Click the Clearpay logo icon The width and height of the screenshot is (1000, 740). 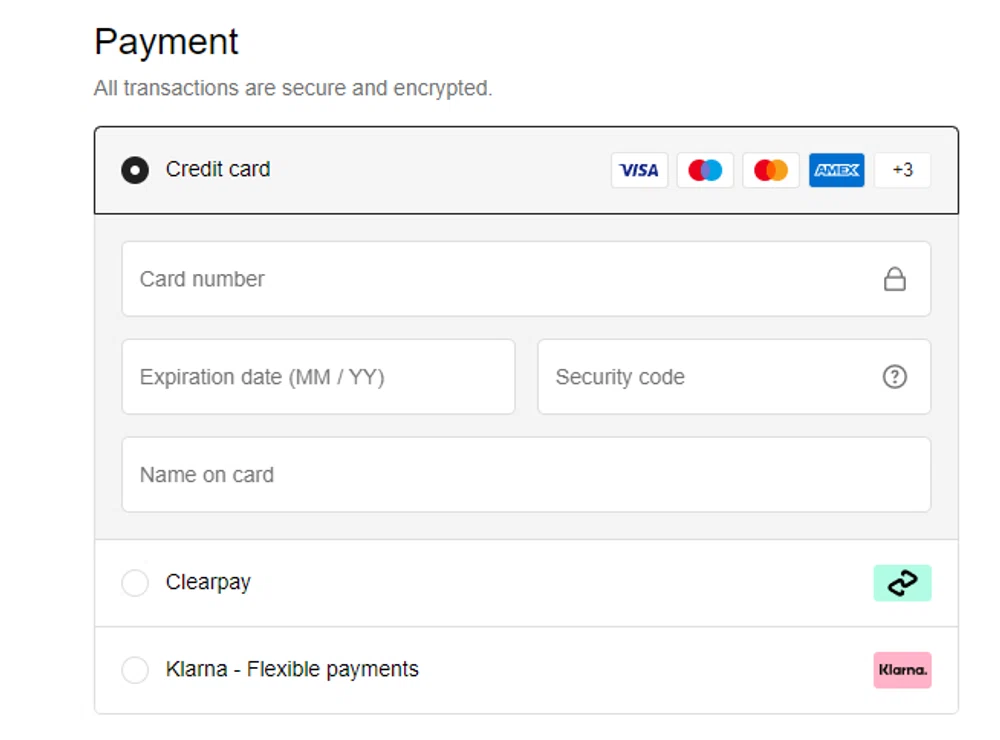902,582
